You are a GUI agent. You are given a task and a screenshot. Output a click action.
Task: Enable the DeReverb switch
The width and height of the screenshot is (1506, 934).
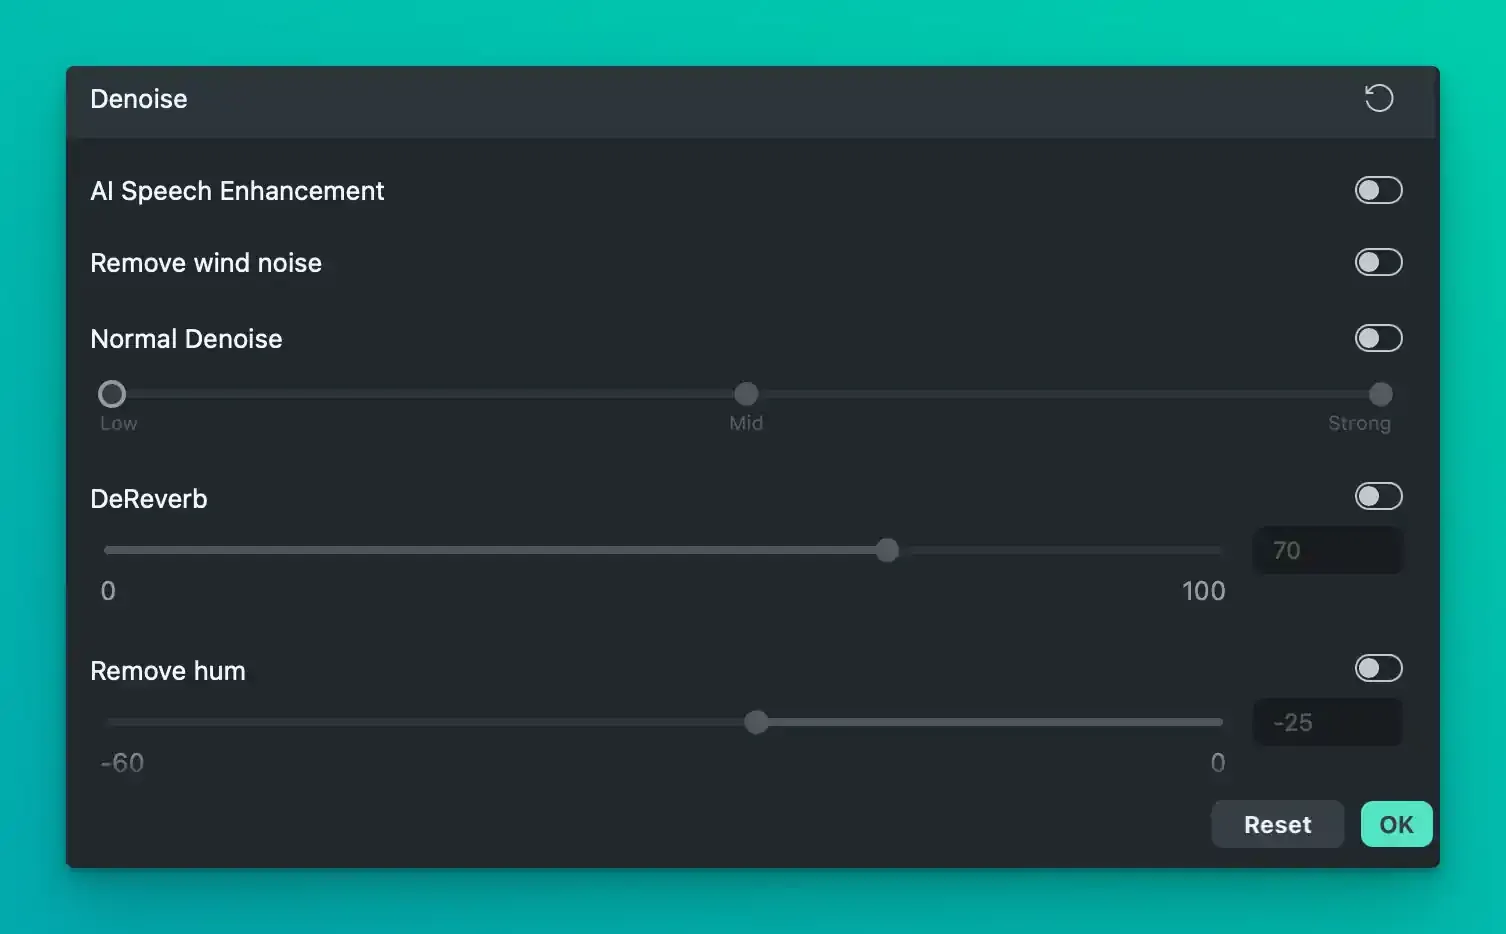(1379, 496)
